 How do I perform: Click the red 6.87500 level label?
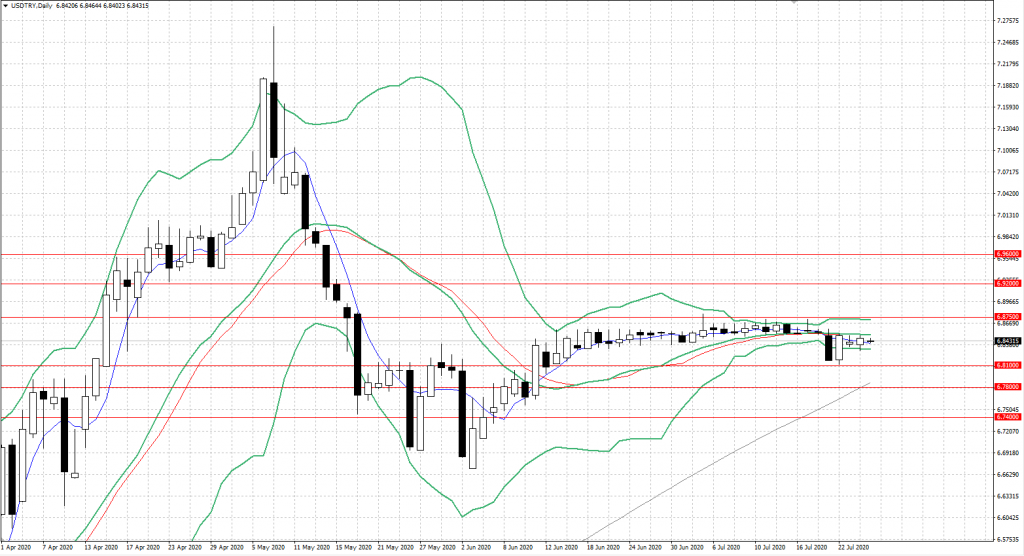click(1007, 318)
